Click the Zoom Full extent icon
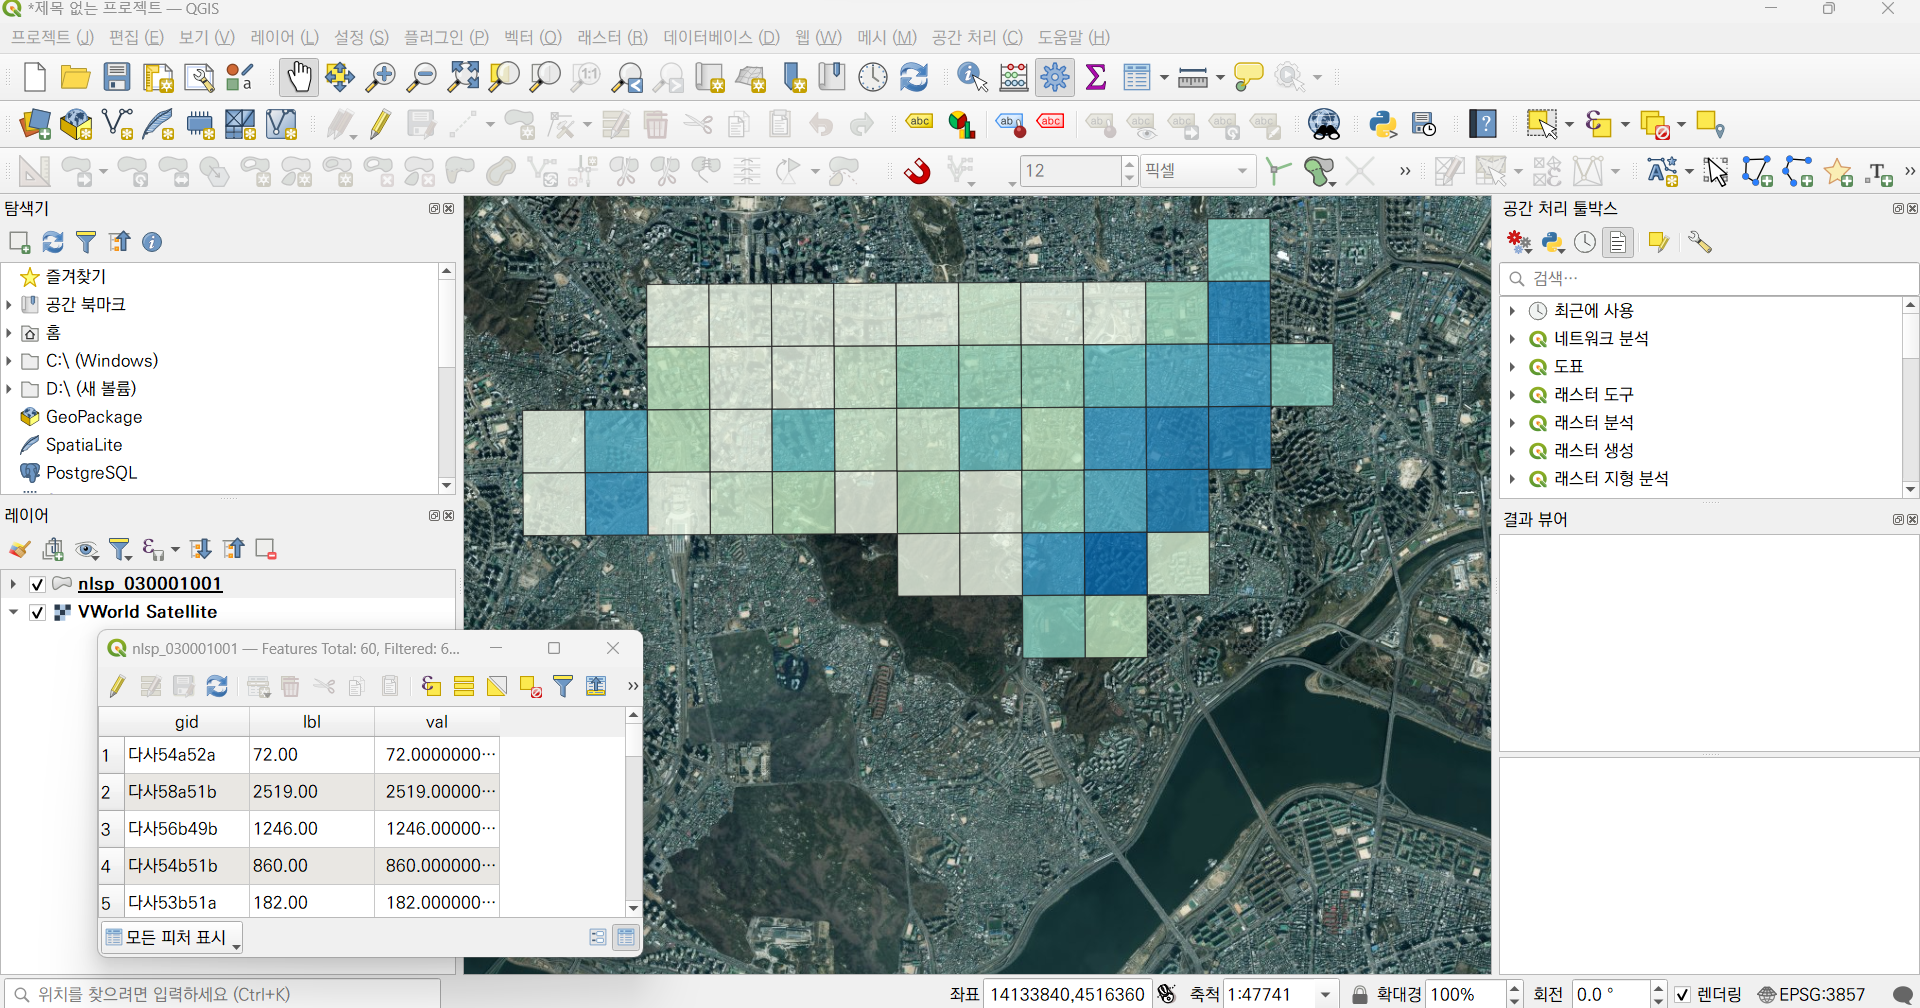The height and width of the screenshot is (1008, 1920). (x=463, y=77)
